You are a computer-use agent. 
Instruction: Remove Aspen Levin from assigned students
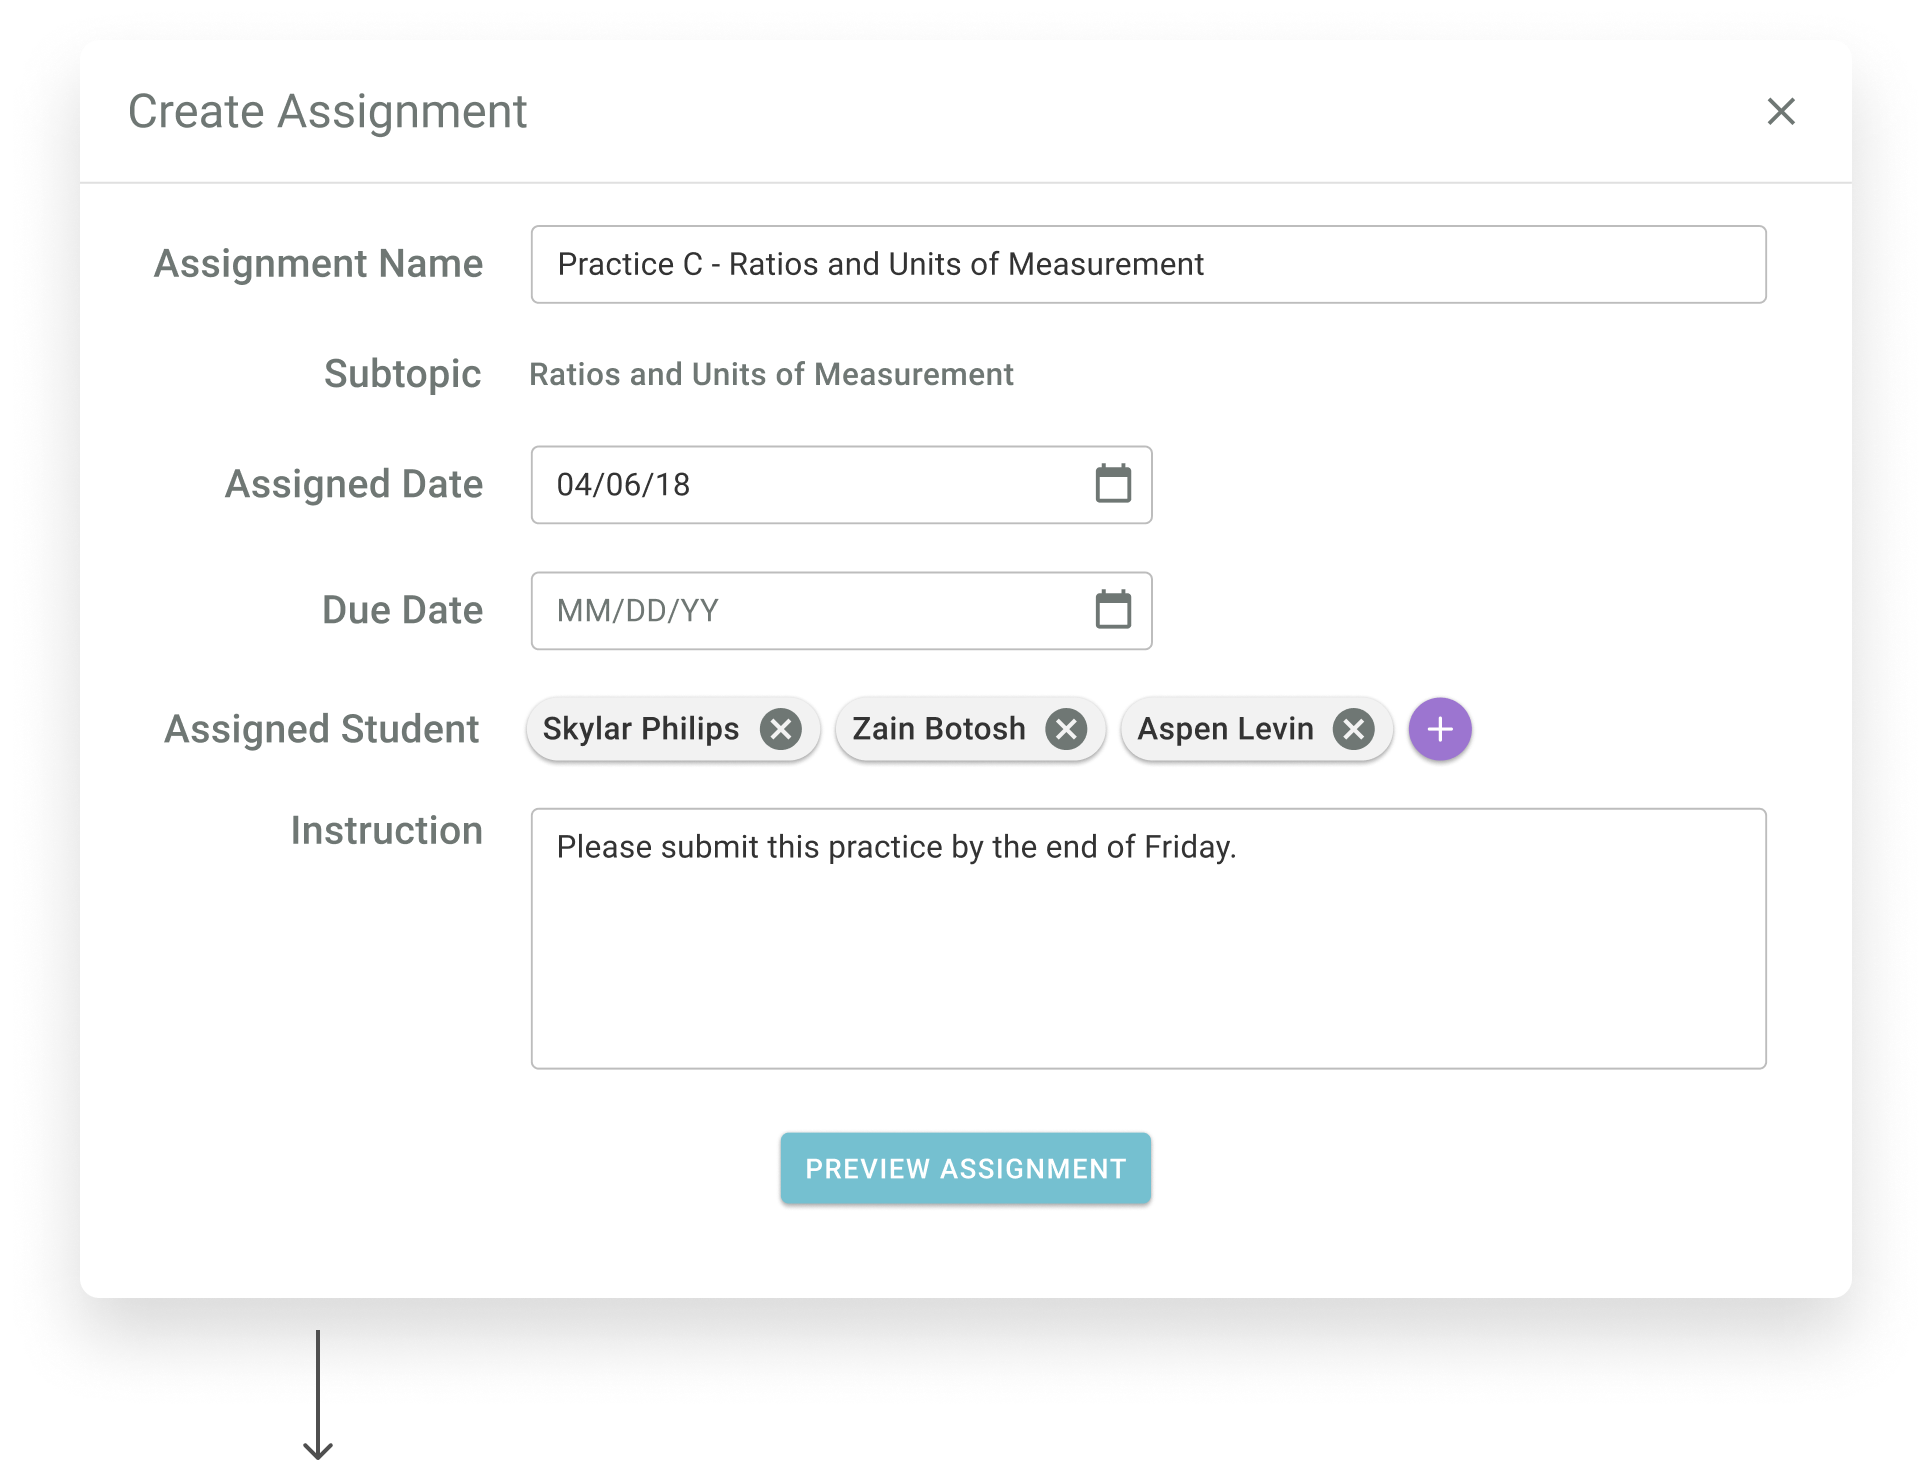1354,729
